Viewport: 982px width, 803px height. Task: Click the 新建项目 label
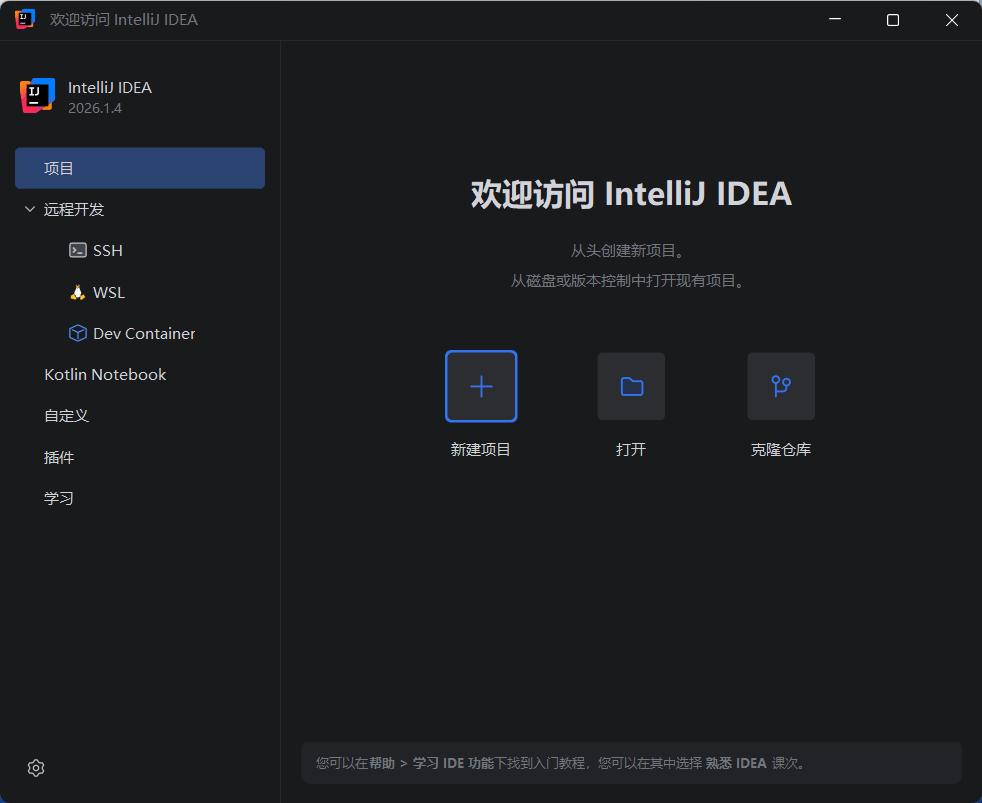click(x=480, y=450)
